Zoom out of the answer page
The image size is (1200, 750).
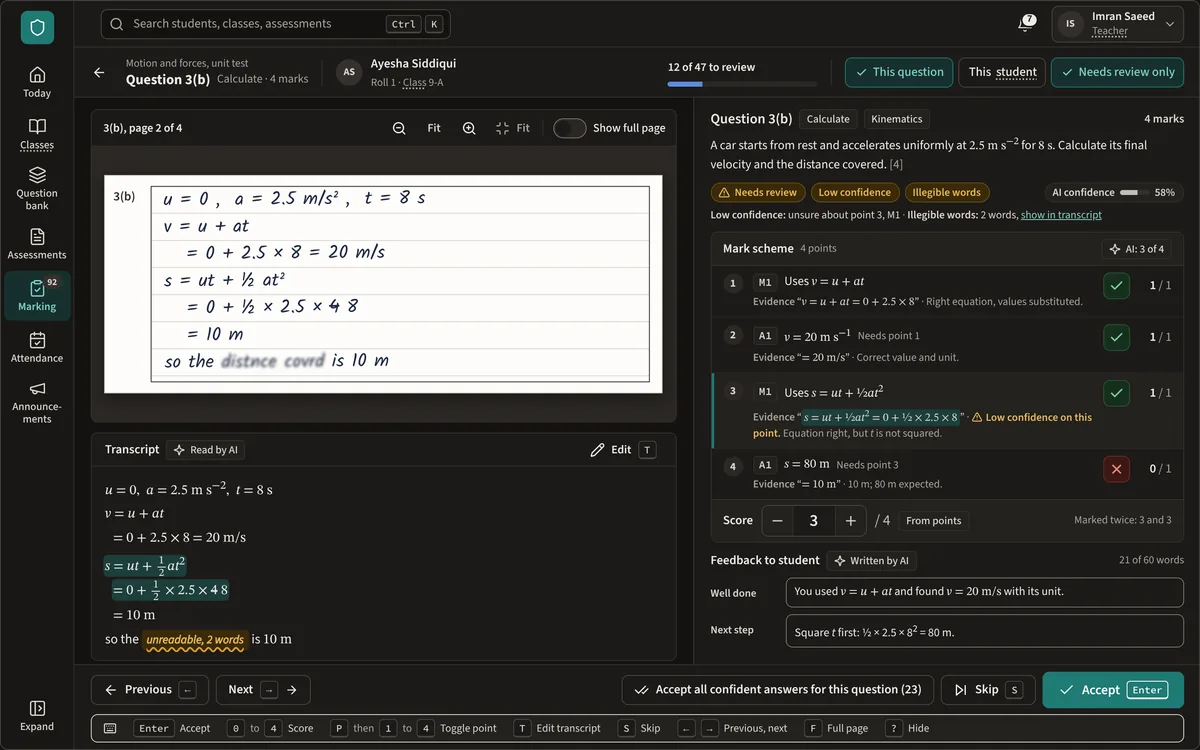point(399,128)
